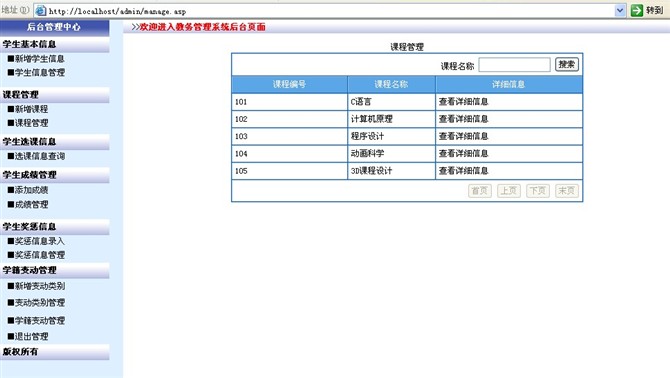Click the 课程编号 column header
670x378 pixels.
coord(290,85)
